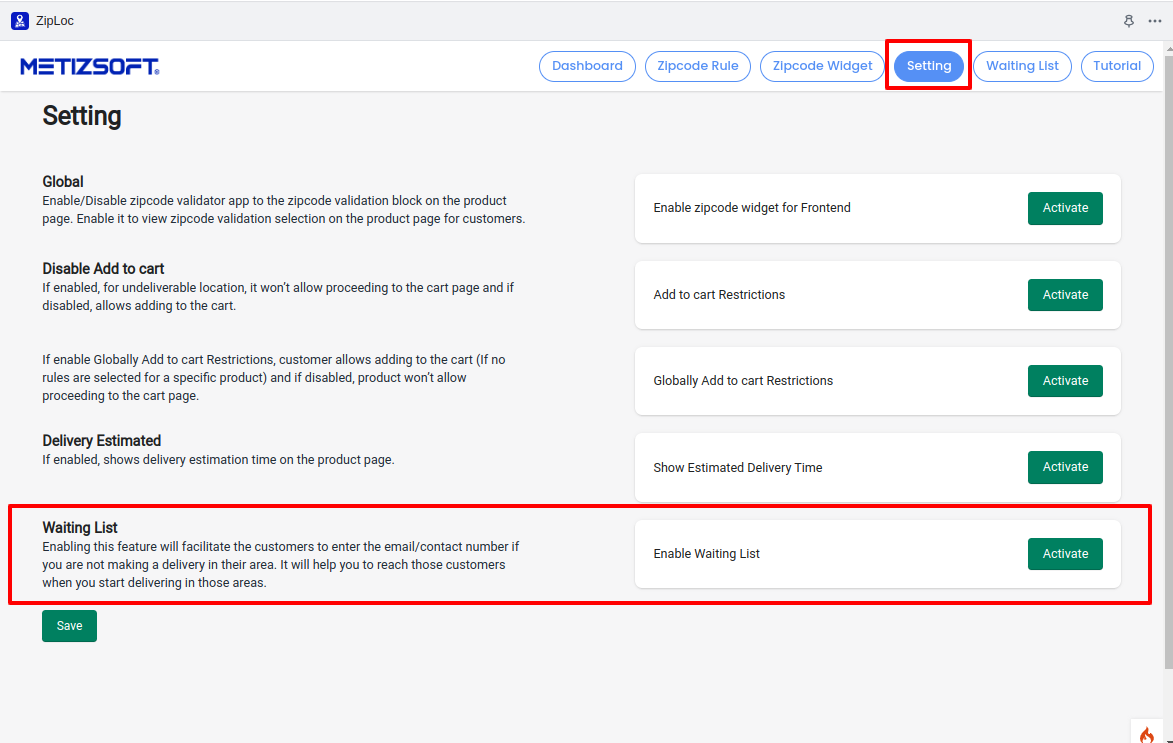Screen dimensions: 1173x743
Task: Open the three-dot more options menu
Action: 1155,20
